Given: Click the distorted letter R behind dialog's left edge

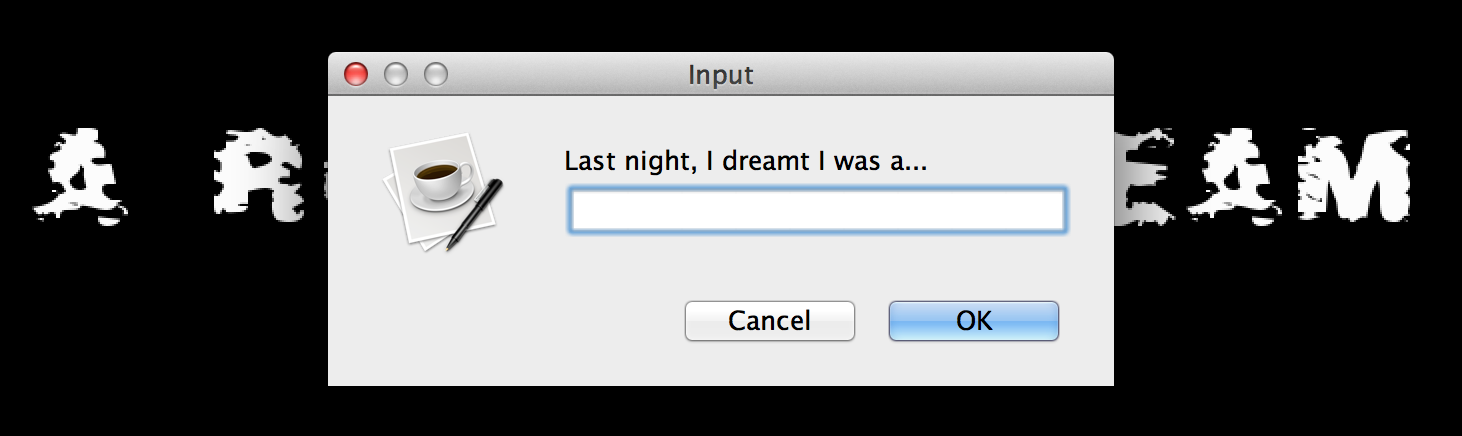Looking at the screenshot, I should pyautogui.click(x=266, y=174).
